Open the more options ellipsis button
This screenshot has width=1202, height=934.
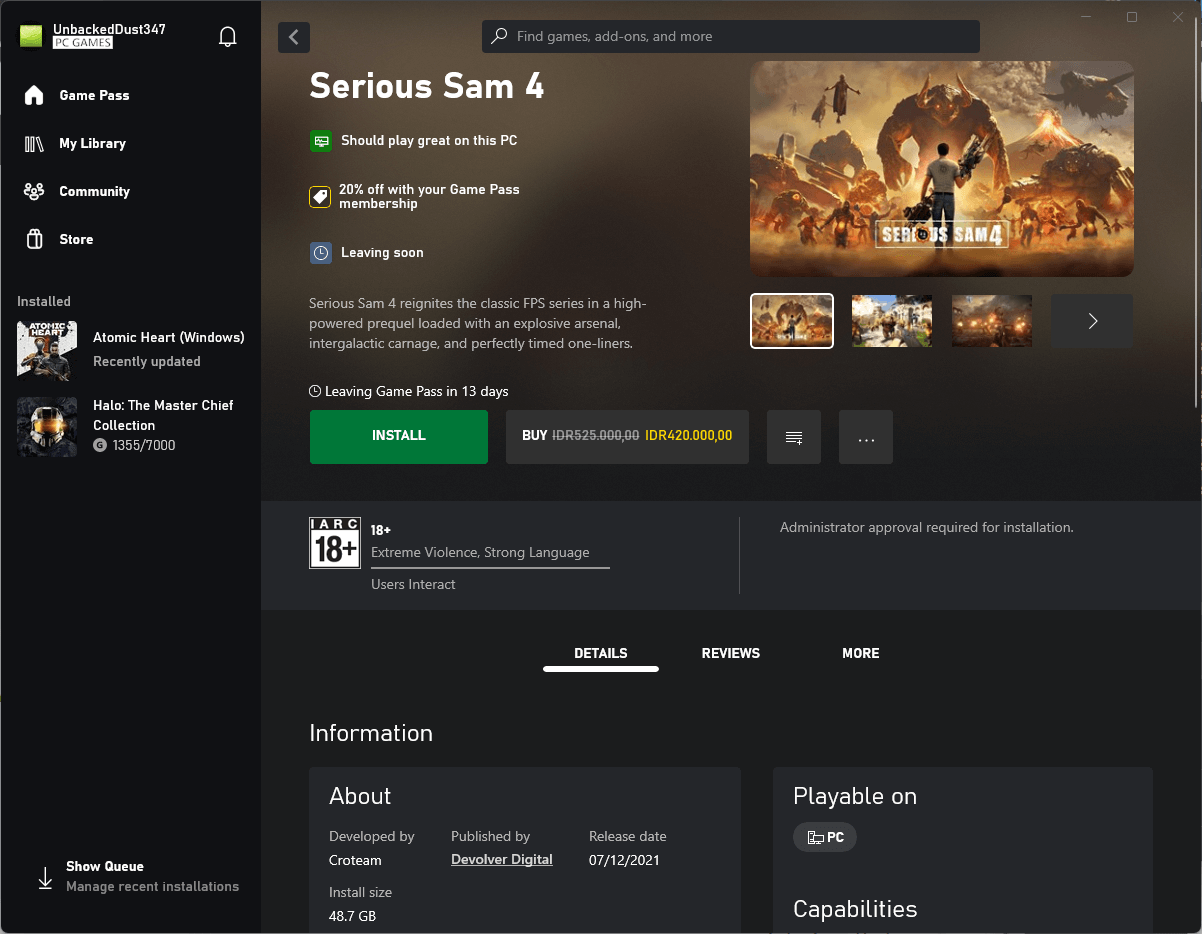pyautogui.click(x=866, y=437)
